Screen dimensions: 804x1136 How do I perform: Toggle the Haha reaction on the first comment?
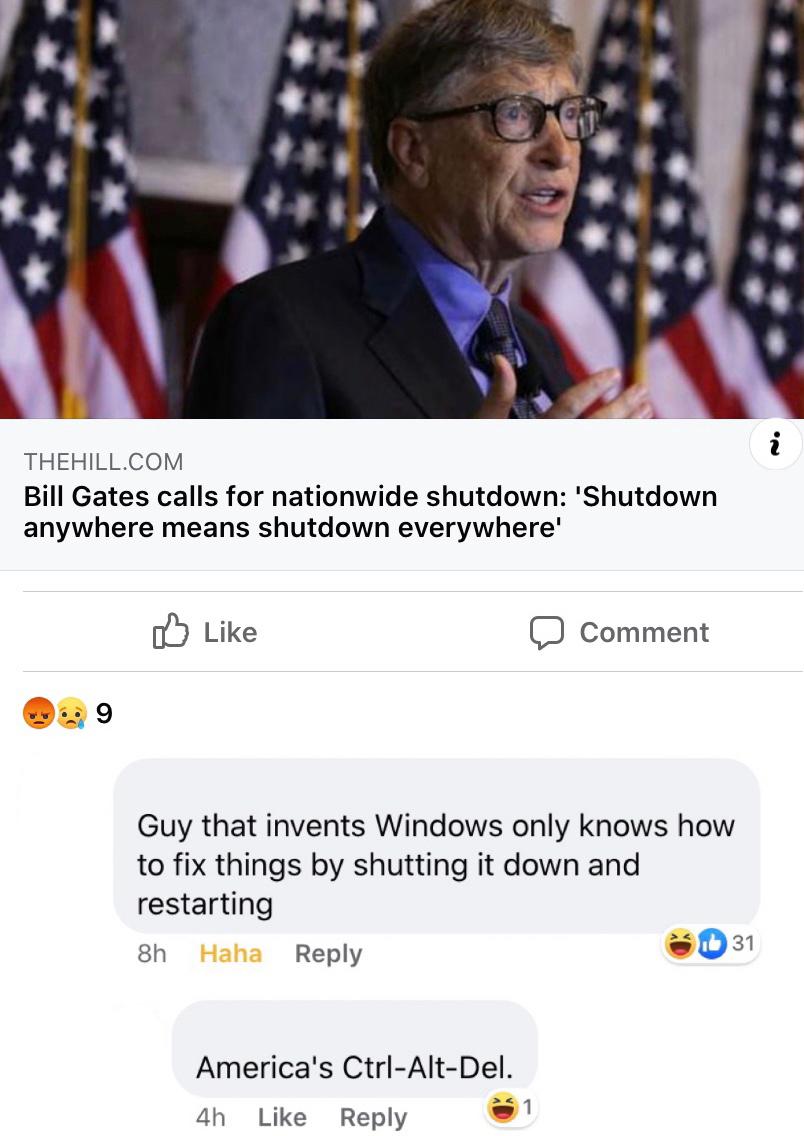(x=230, y=953)
